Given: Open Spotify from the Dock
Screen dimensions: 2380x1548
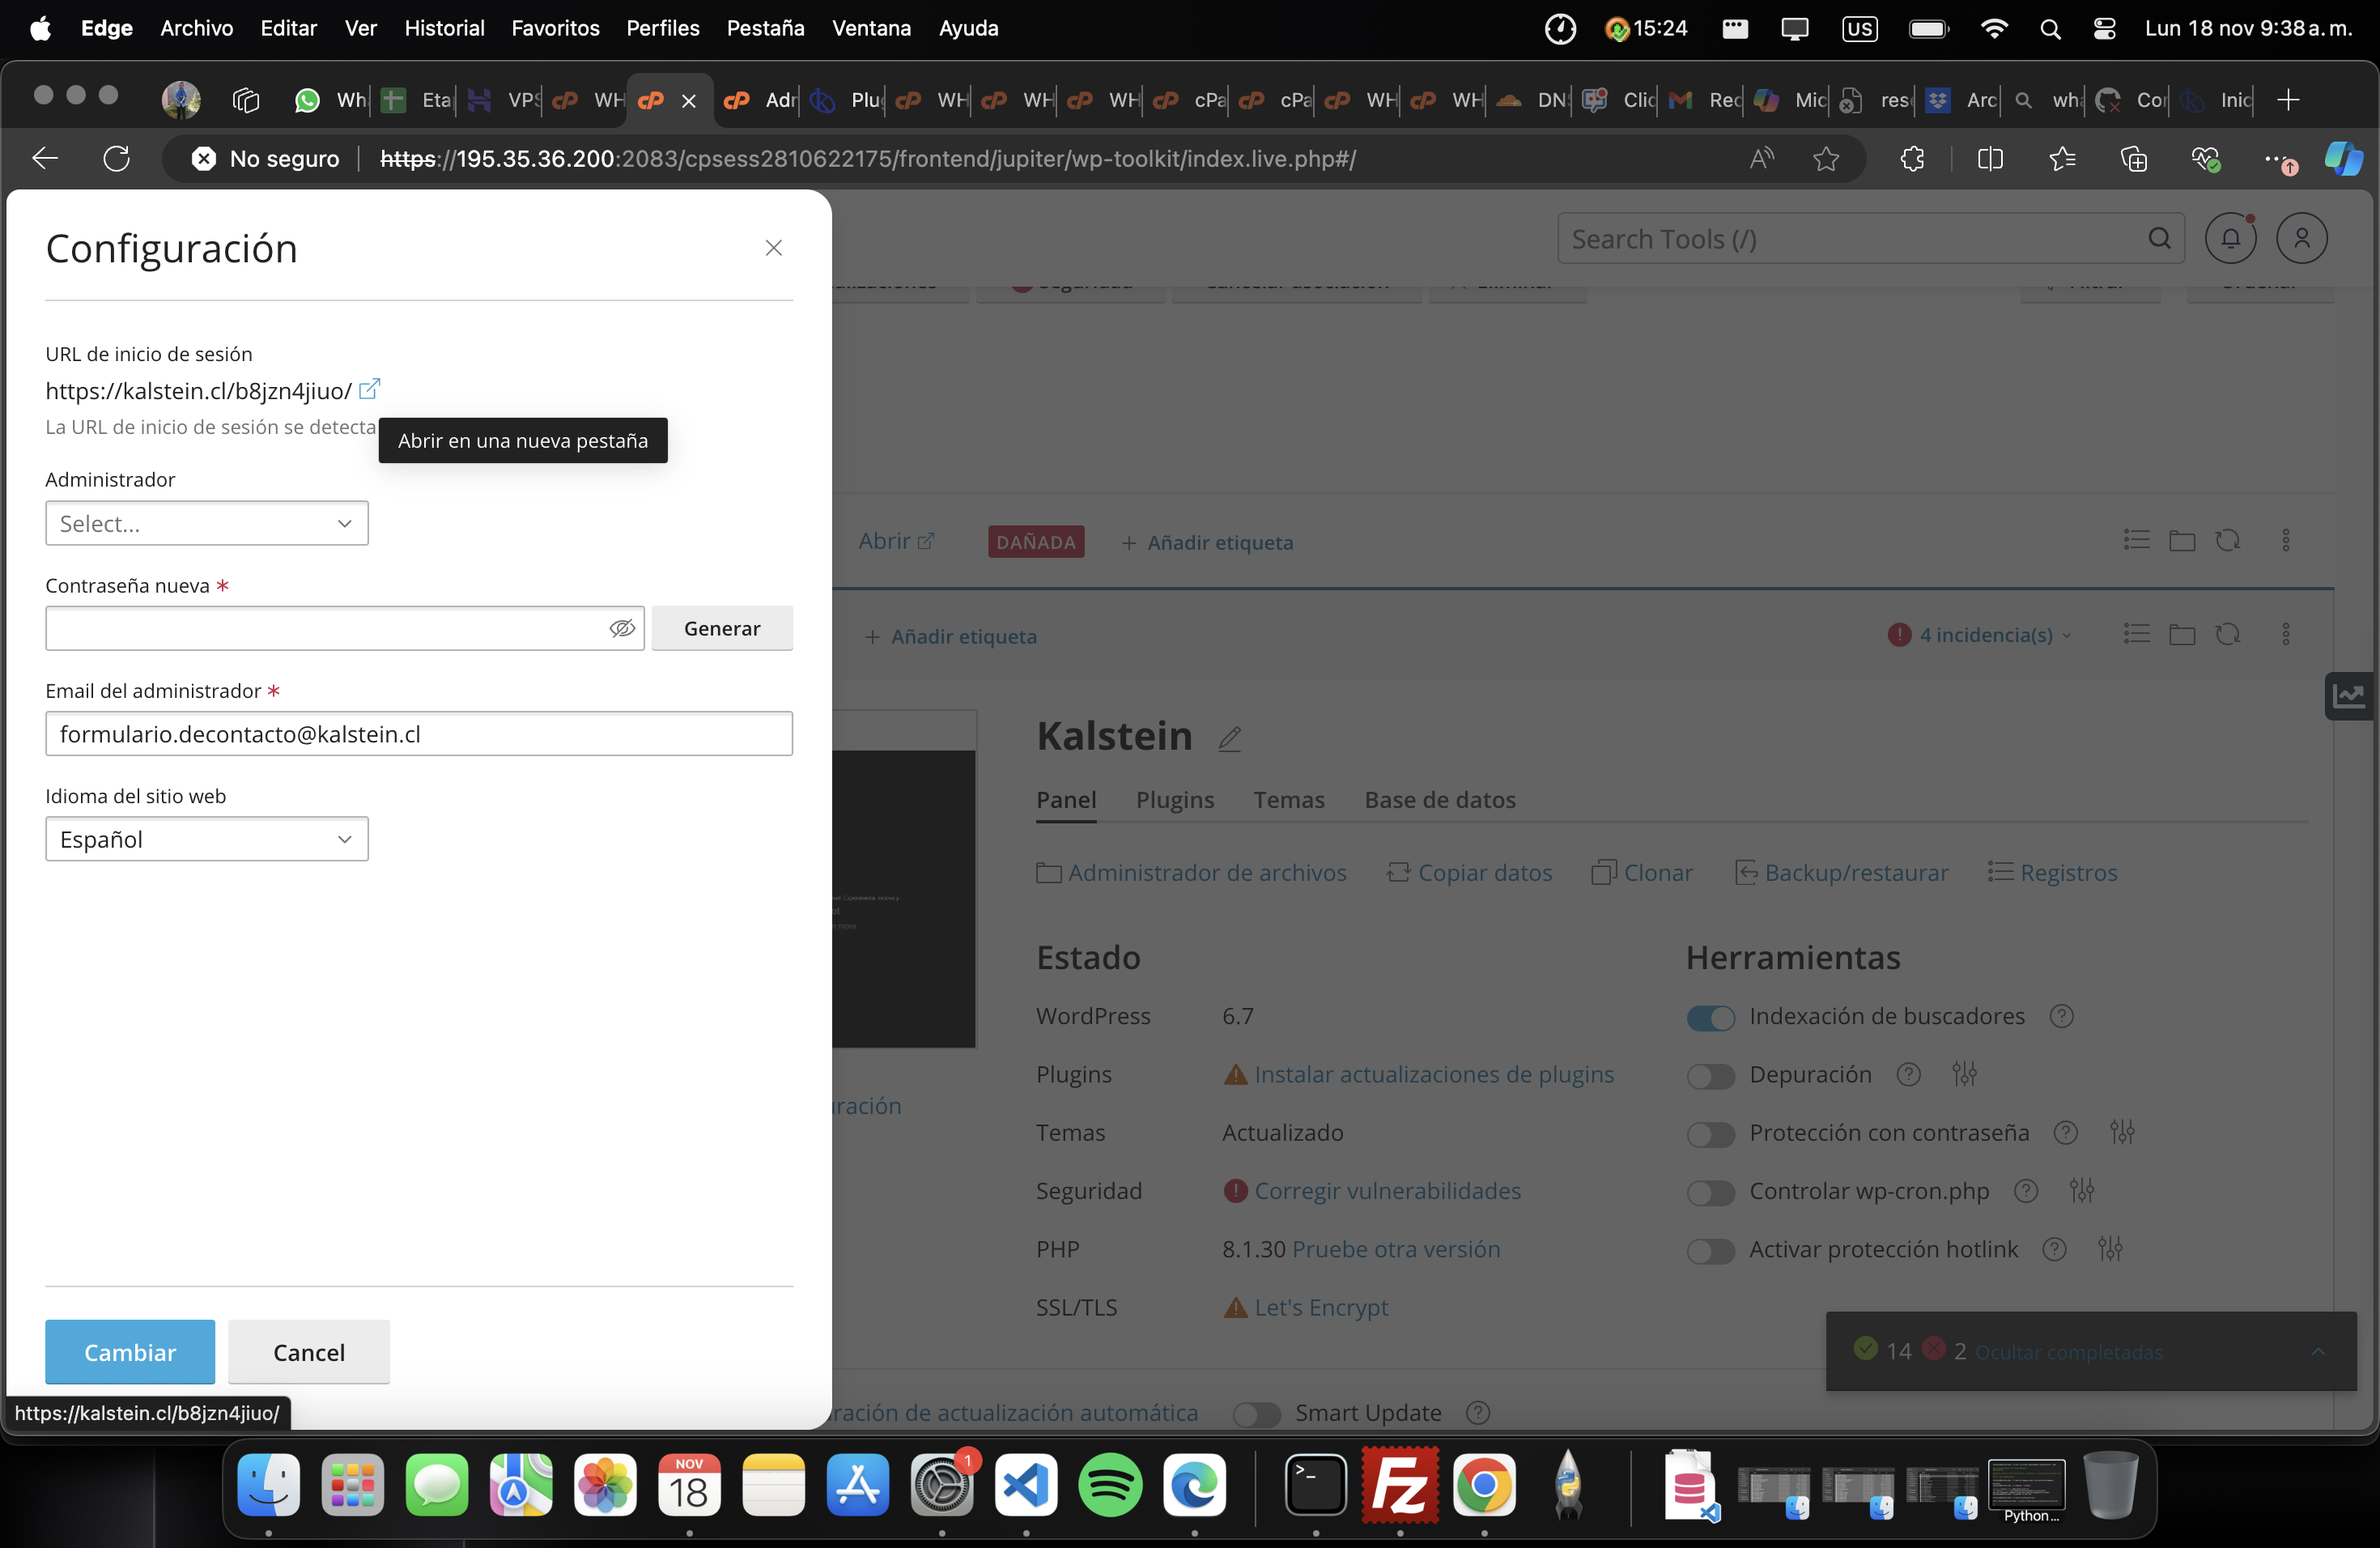Looking at the screenshot, I should coord(1110,1485).
